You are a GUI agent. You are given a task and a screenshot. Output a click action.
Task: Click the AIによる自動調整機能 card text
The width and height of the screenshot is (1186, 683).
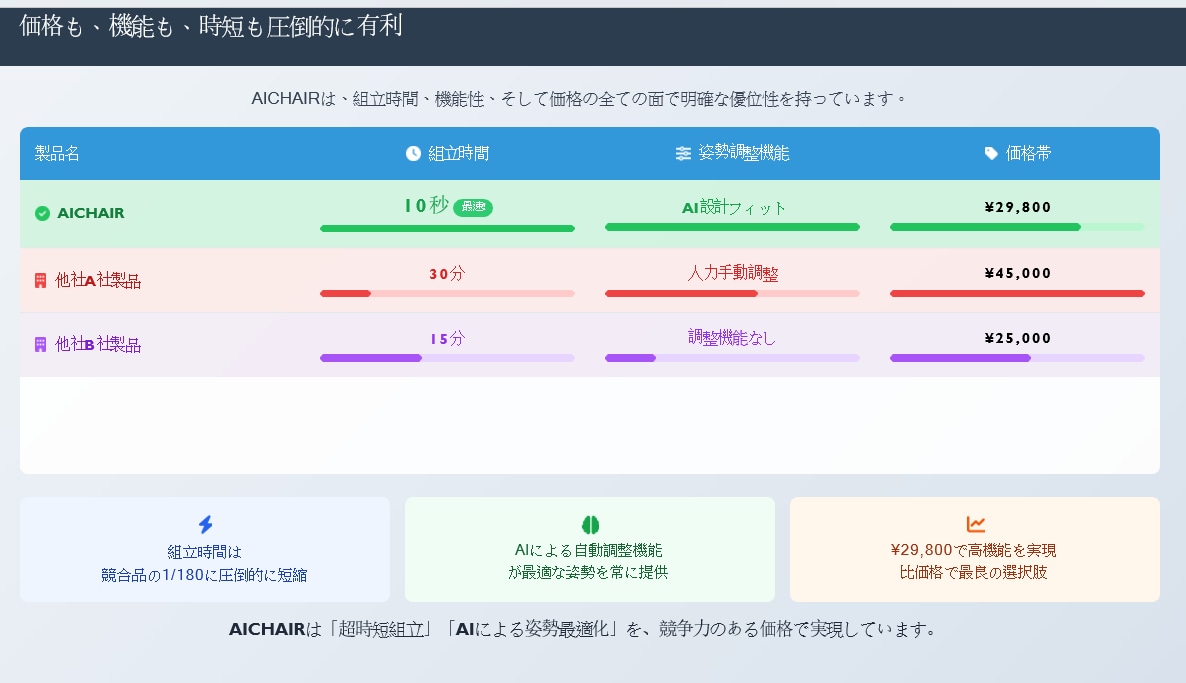pyautogui.click(x=588, y=550)
